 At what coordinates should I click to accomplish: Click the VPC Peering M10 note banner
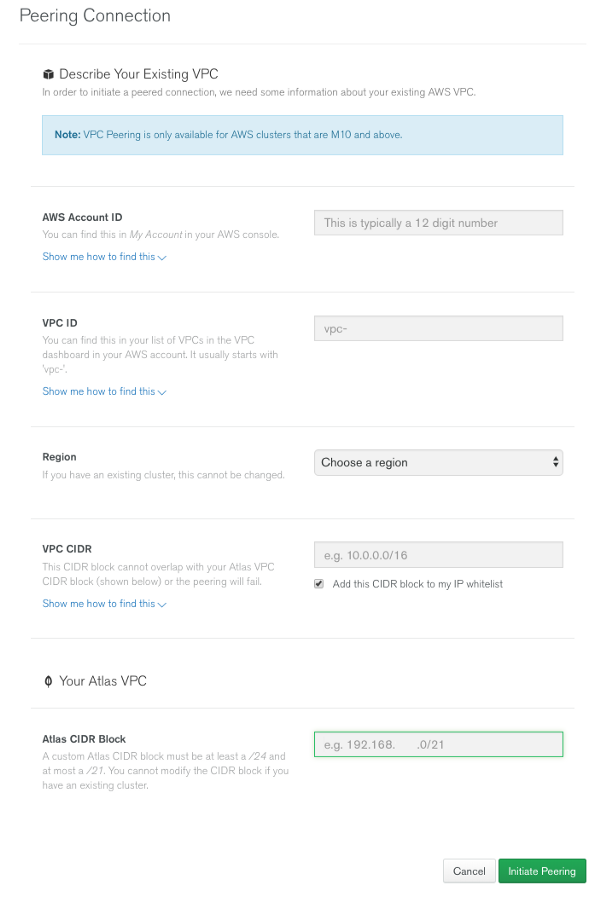[x=302, y=135]
